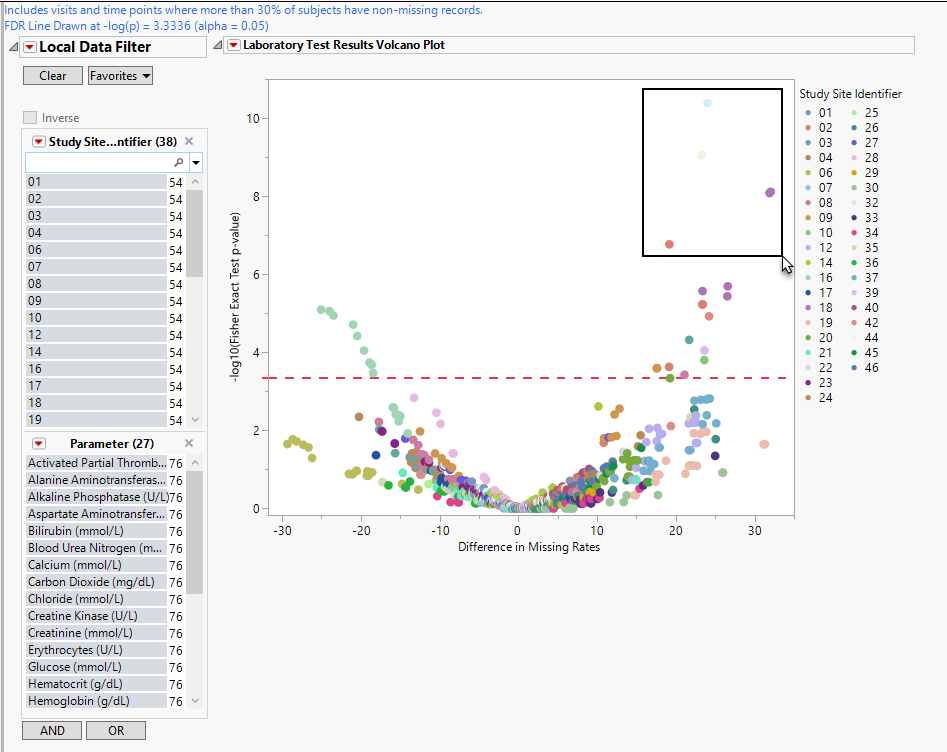Remove the Study Site Identifier filter with X
Viewport: 947px width, 752px height.
pos(189,142)
